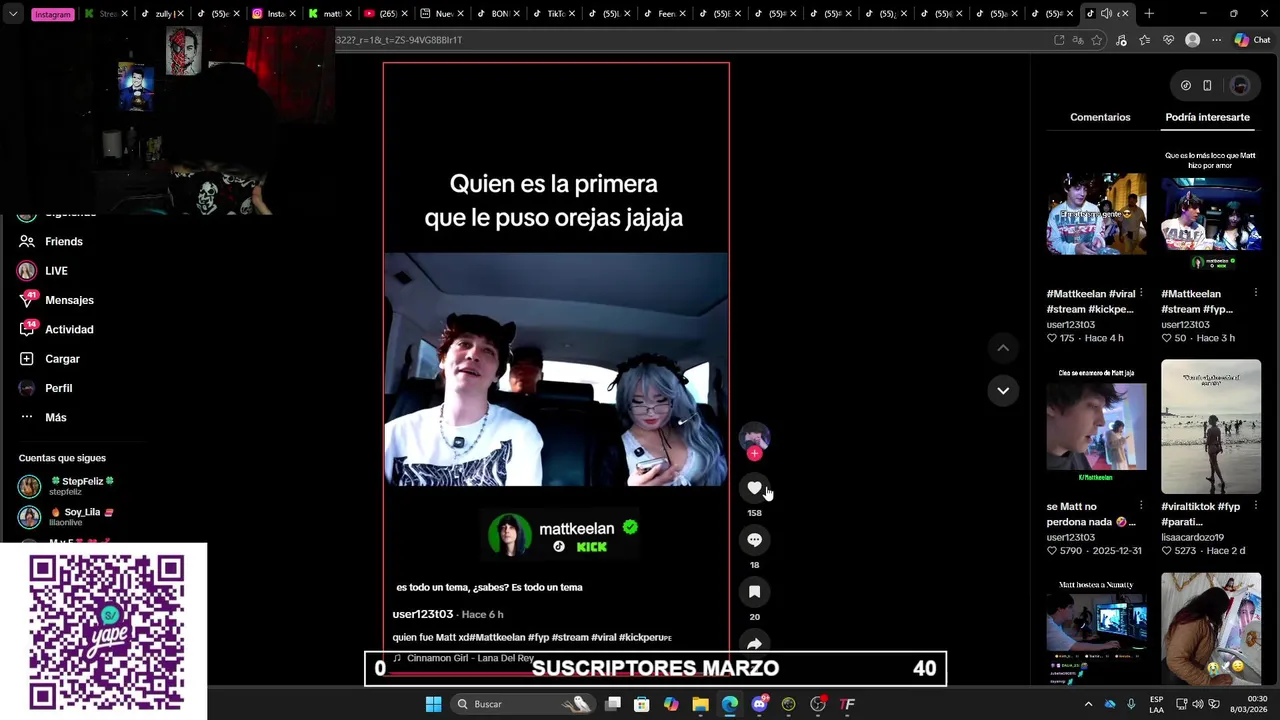1280x720 pixels.
Task: Open Copilot Chat button in browser
Action: click(x=1252, y=40)
